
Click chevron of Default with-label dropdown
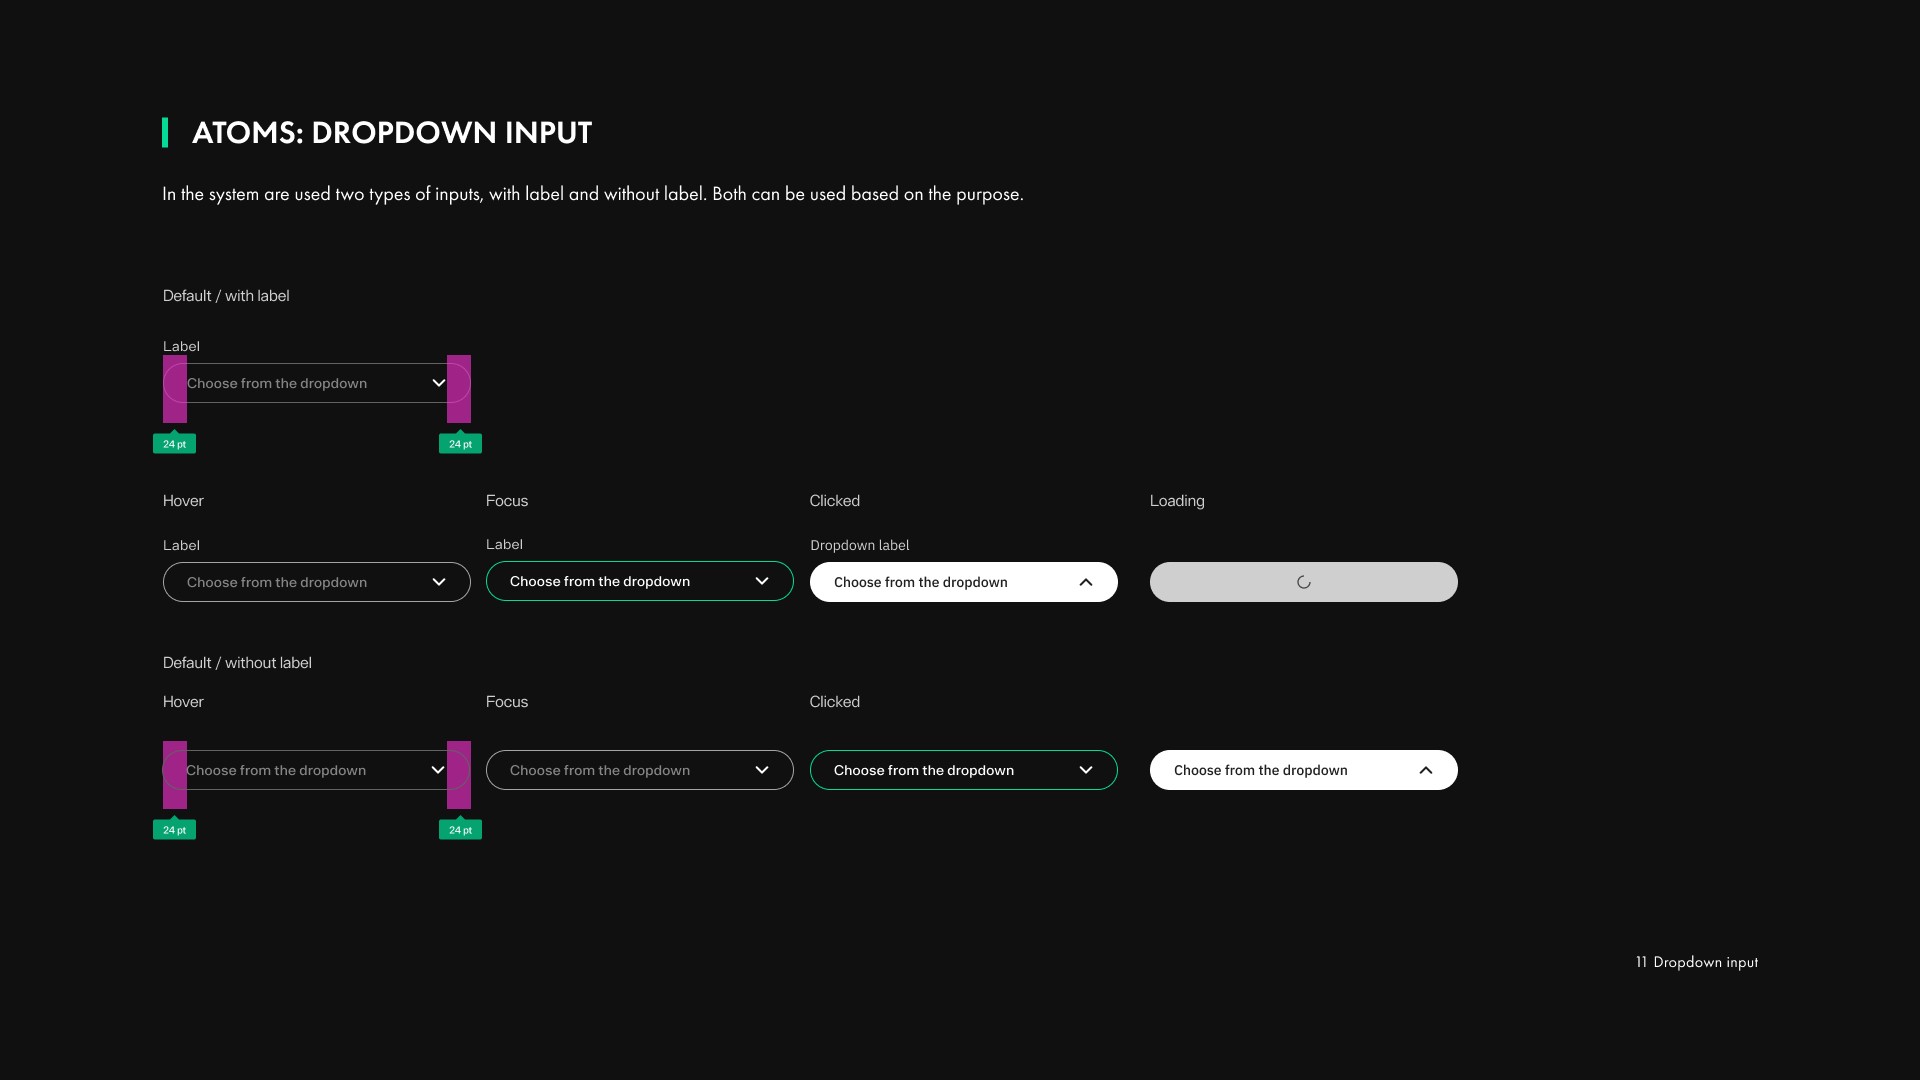click(x=438, y=383)
